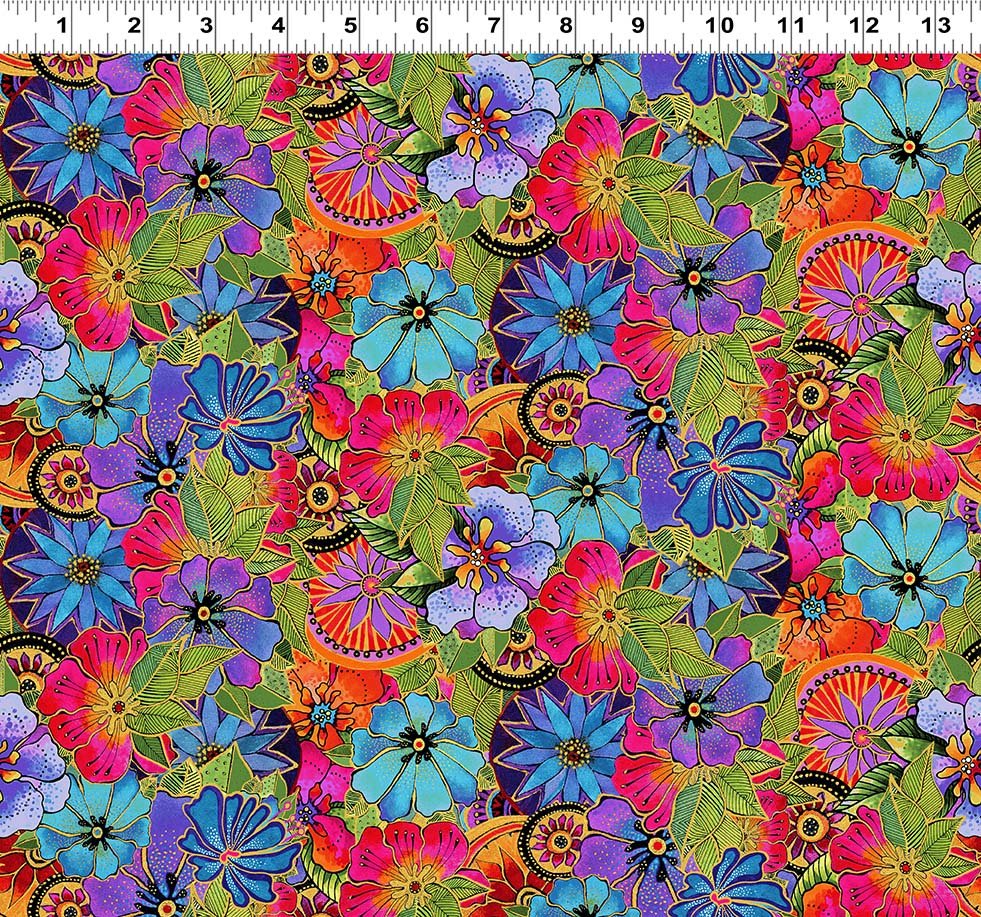Image resolution: width=981 pixels, height=917 pixels.
Task: Click the ruler's 4 inch label
Action: pyautogui.click(x=278, y=26)
